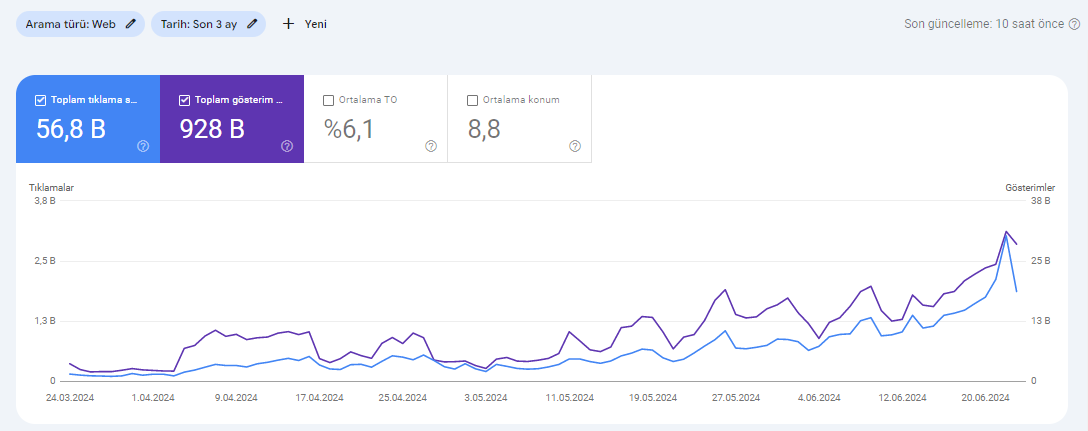This screenshot has height=431, width=1088.
Task: Click the pencil icon on Arama türü chip
Action: tap(131, 24)
